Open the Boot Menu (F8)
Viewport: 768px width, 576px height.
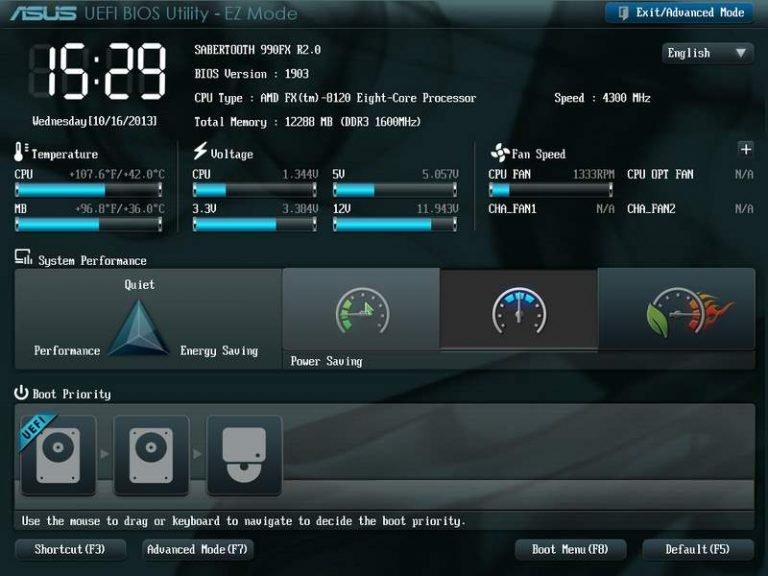(x=570, y=550)
